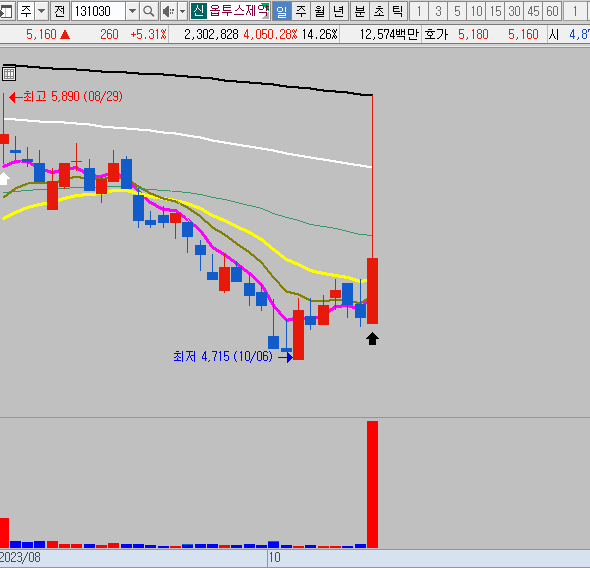Select the 15 interval button
This screenshot has height=568, width=590.
pos(495,11)
